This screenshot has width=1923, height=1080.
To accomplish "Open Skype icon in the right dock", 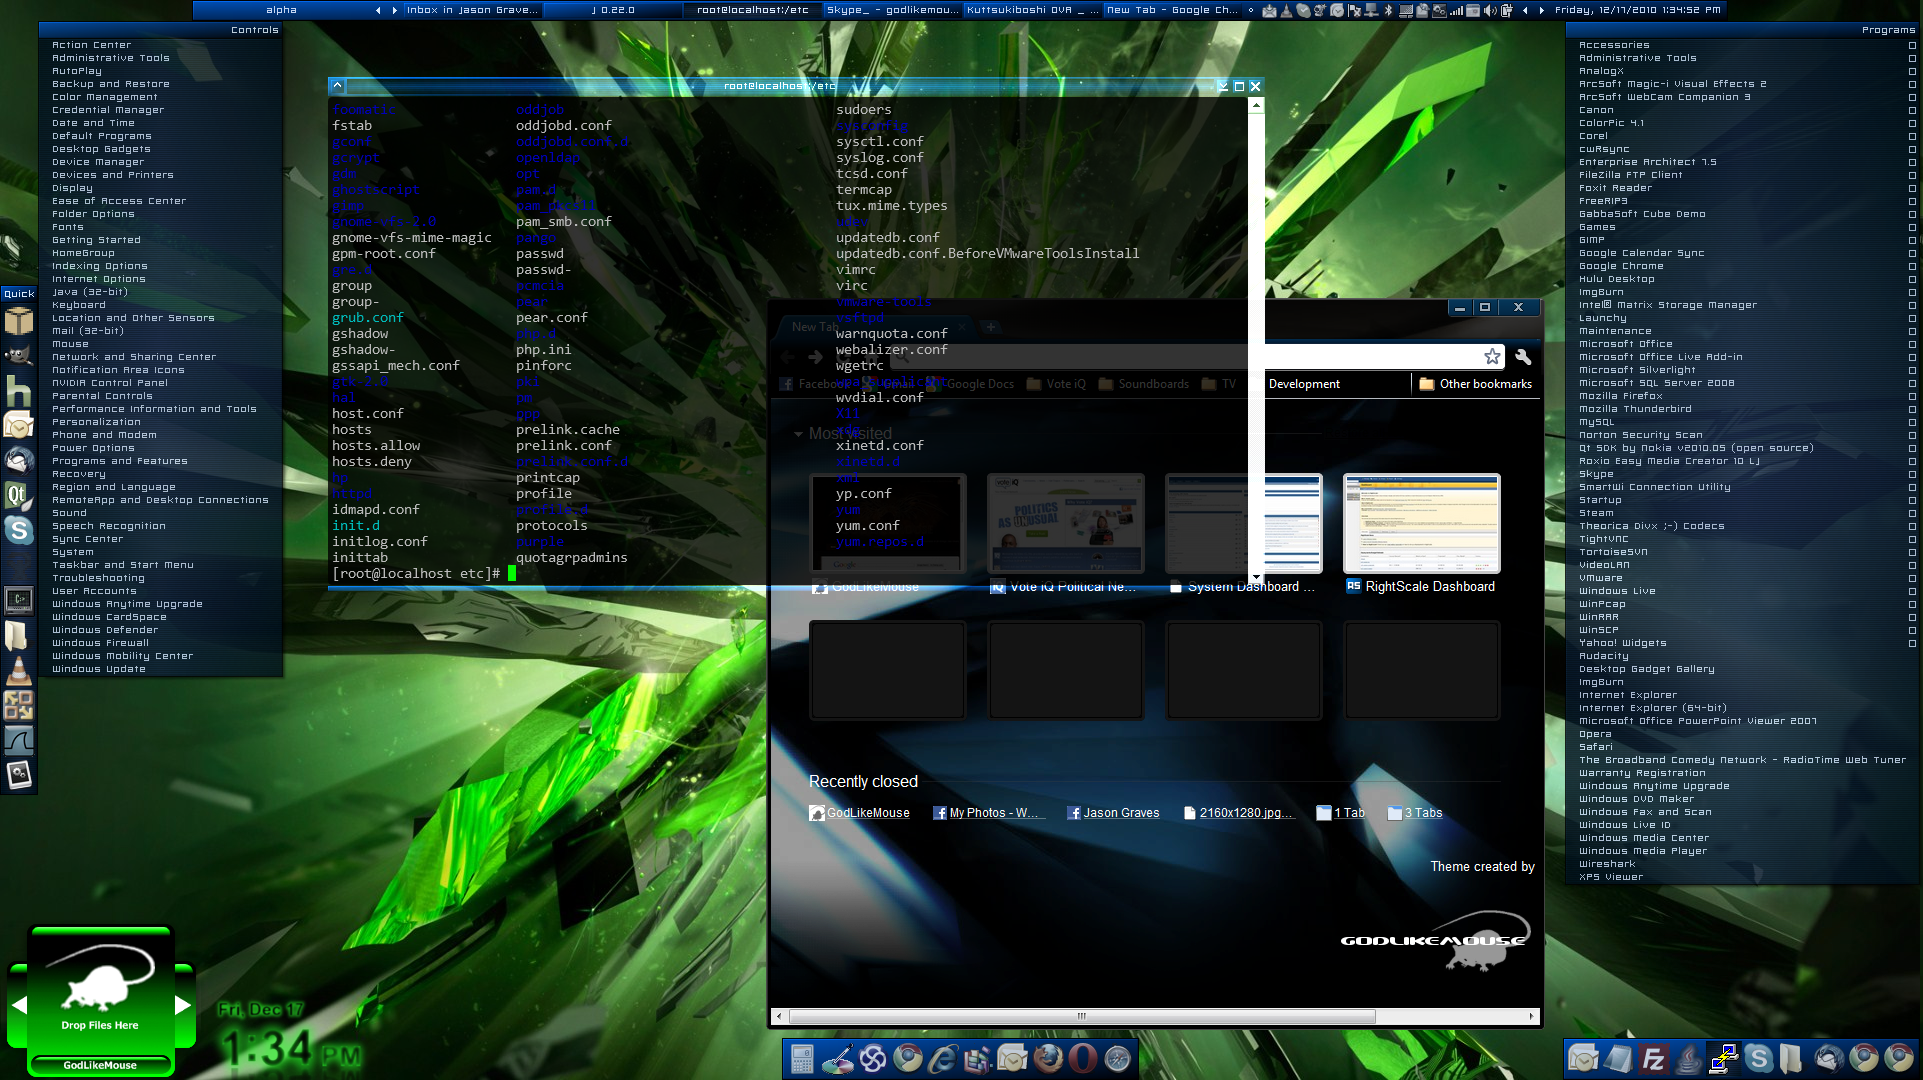I will tap(1758, 1058).
